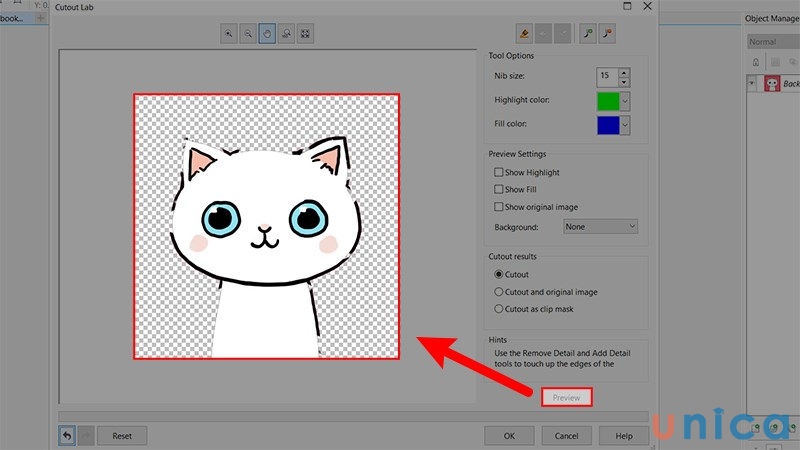This screenshot has width=800, height=450.
Task: Click the Undo arrow icon
Action: pyautogui.click(x=66, y=436)
